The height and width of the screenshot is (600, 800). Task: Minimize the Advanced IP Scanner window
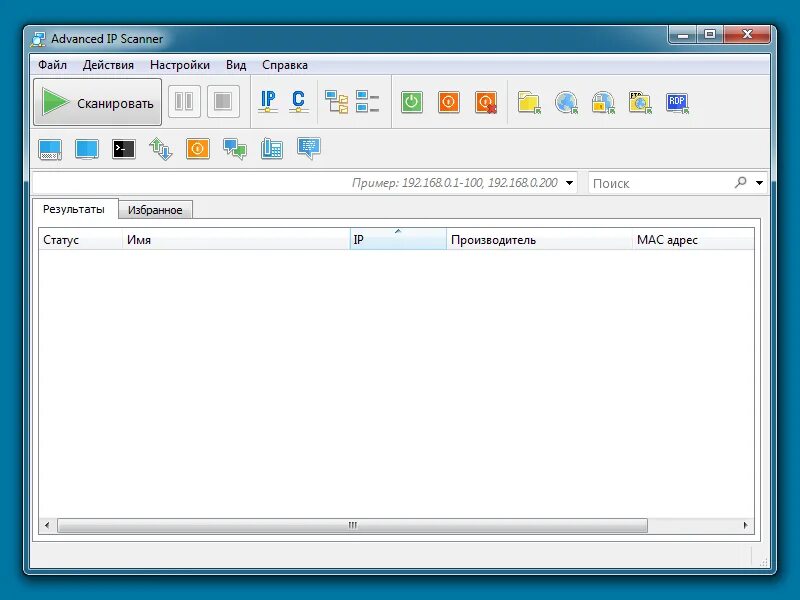(684, 35)
